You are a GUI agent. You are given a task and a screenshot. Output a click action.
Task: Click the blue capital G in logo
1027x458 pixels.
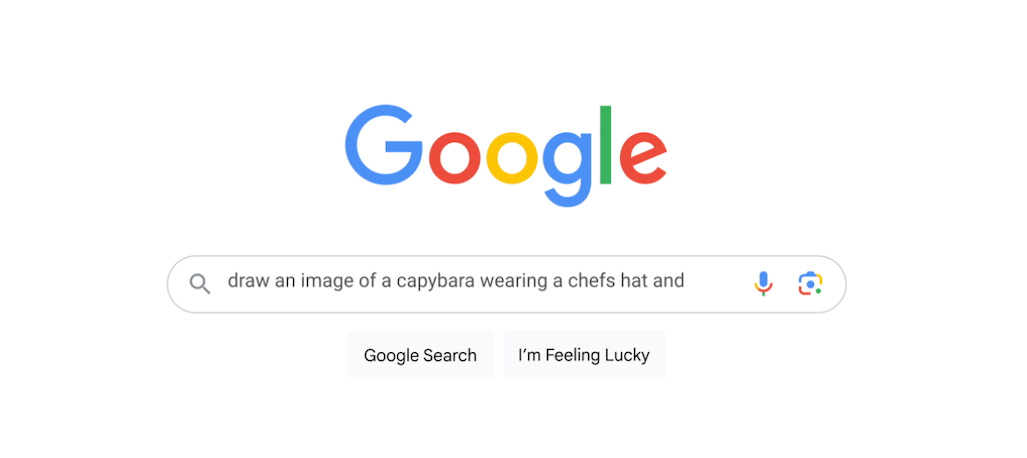point(384,145)
